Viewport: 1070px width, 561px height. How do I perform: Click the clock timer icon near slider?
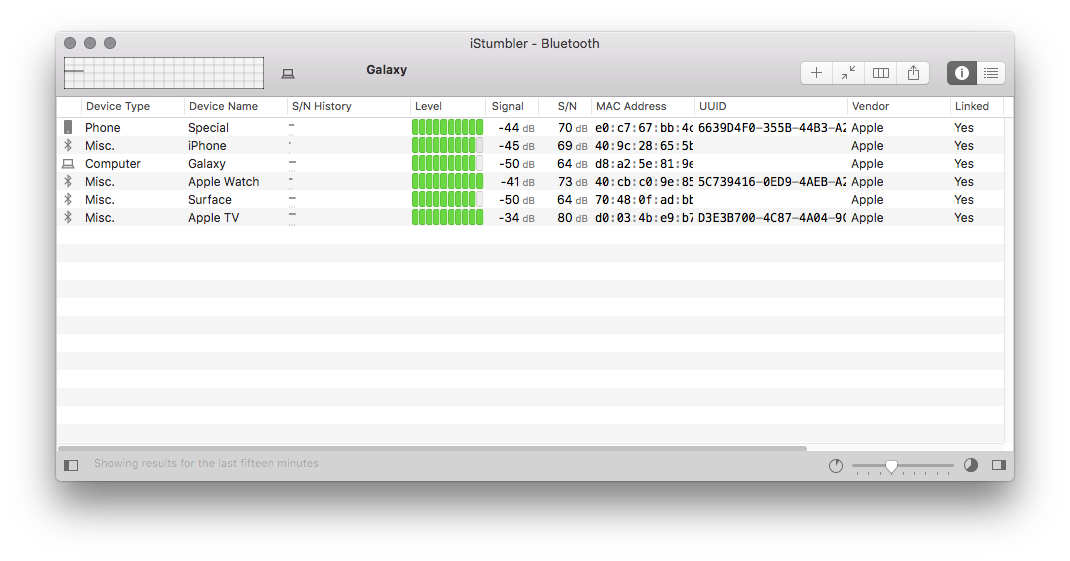click(x=836, y=465)
